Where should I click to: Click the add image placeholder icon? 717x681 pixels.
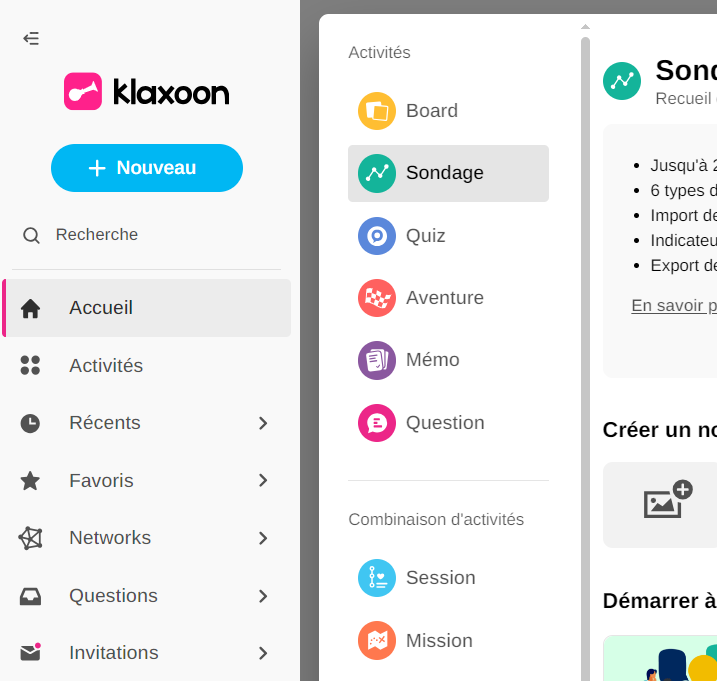click(x=667, y=501)
